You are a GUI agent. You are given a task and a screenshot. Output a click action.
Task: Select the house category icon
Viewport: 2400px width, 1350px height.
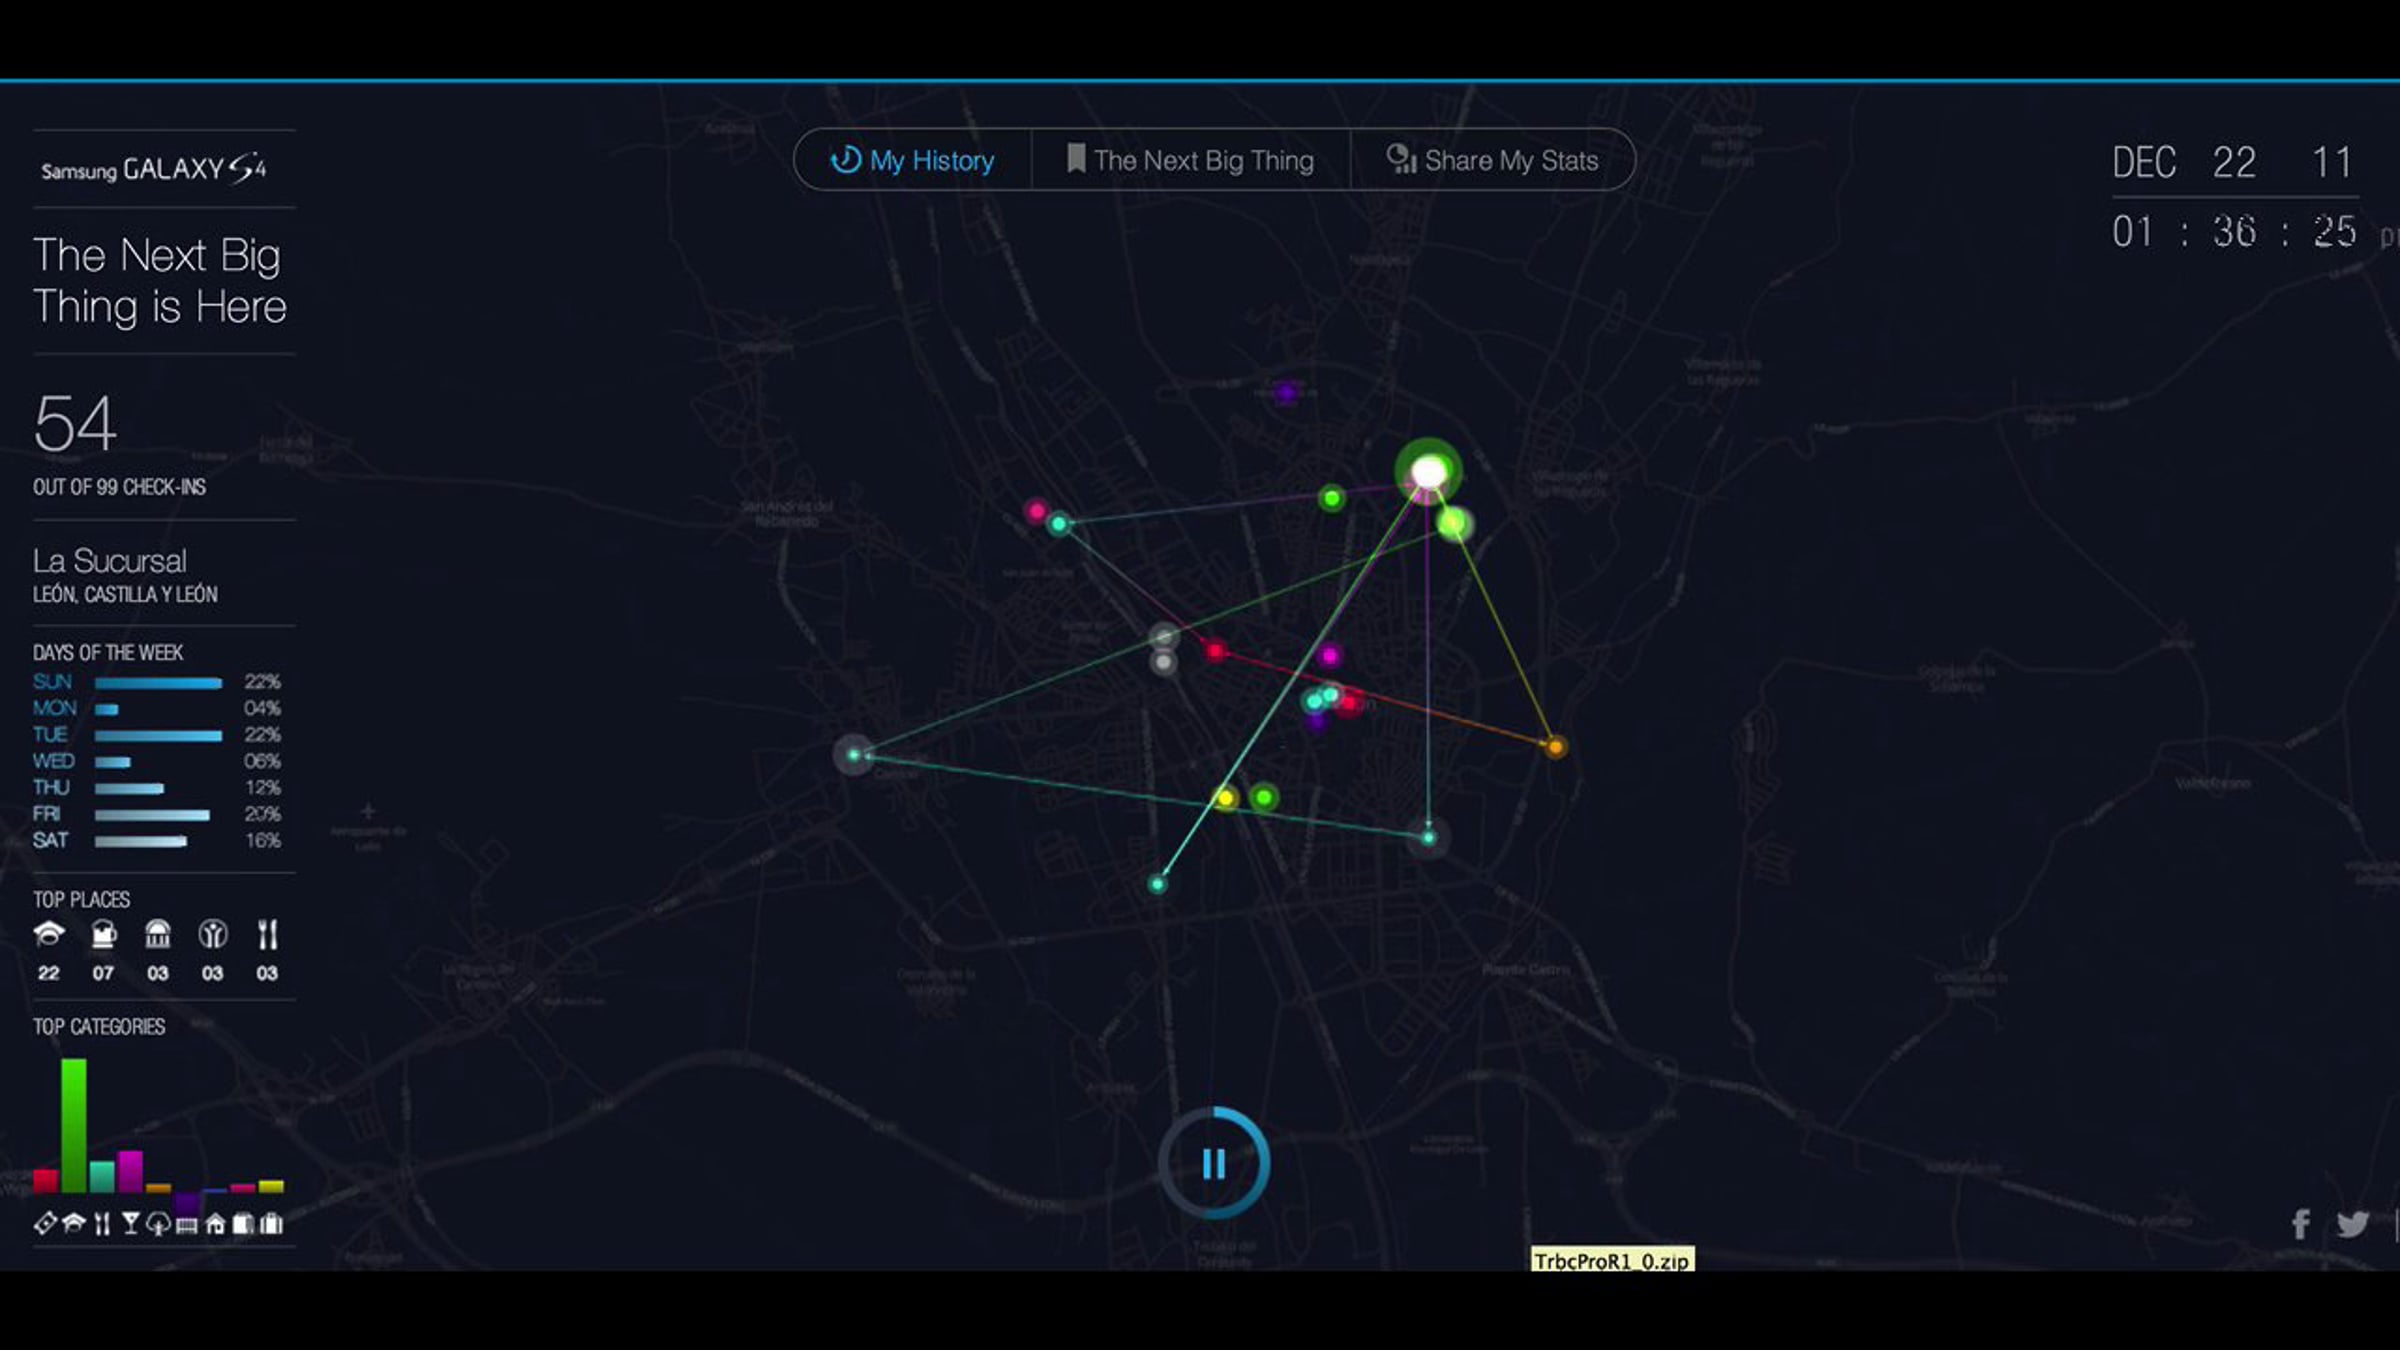pos(215,1223)
